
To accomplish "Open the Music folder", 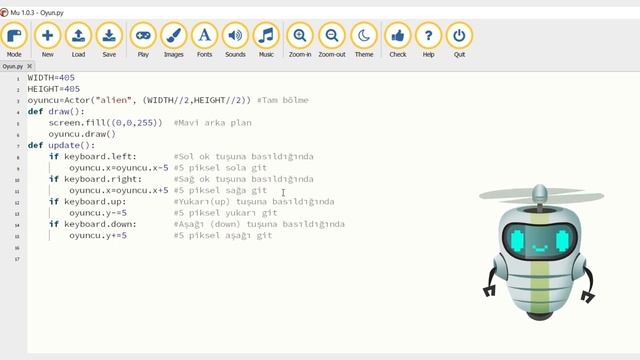I will [x=266, y=40].
